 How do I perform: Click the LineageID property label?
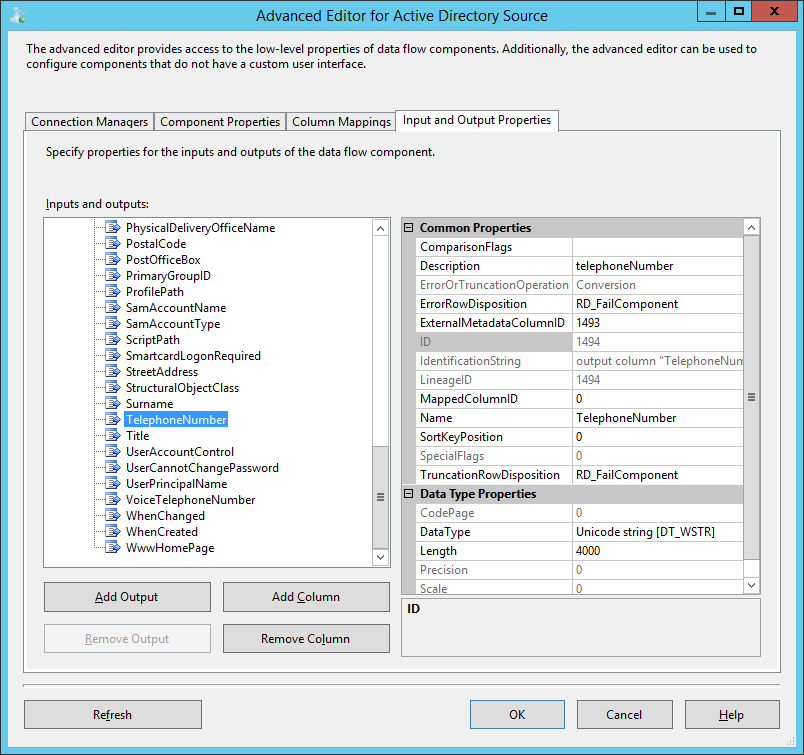pos(494,380)
